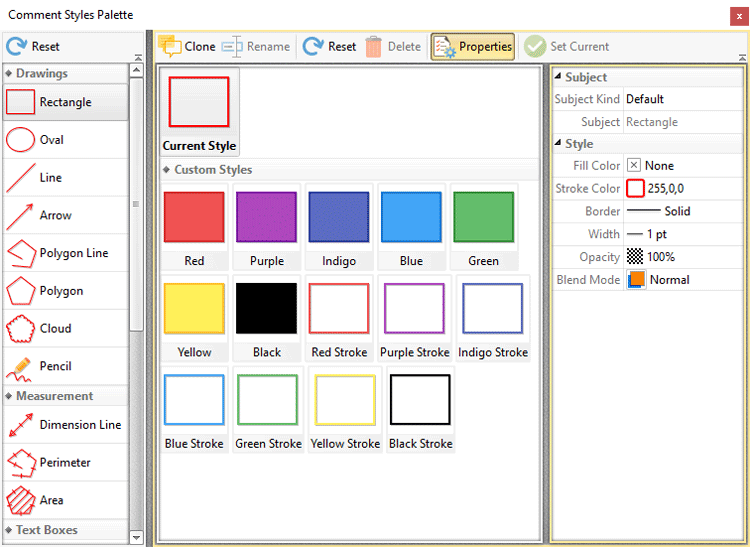
Task: Select the Arrow drawing tool
Action: 54,215
